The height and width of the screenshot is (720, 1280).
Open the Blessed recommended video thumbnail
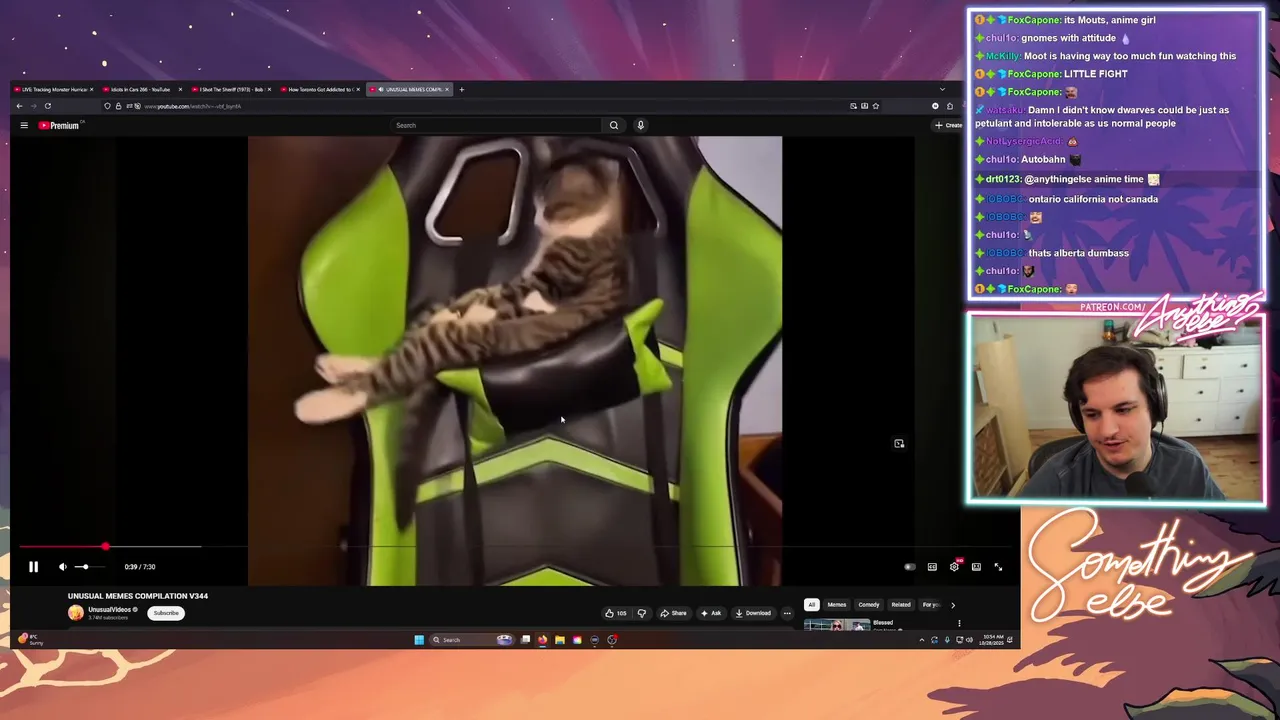tap(837, 625)
